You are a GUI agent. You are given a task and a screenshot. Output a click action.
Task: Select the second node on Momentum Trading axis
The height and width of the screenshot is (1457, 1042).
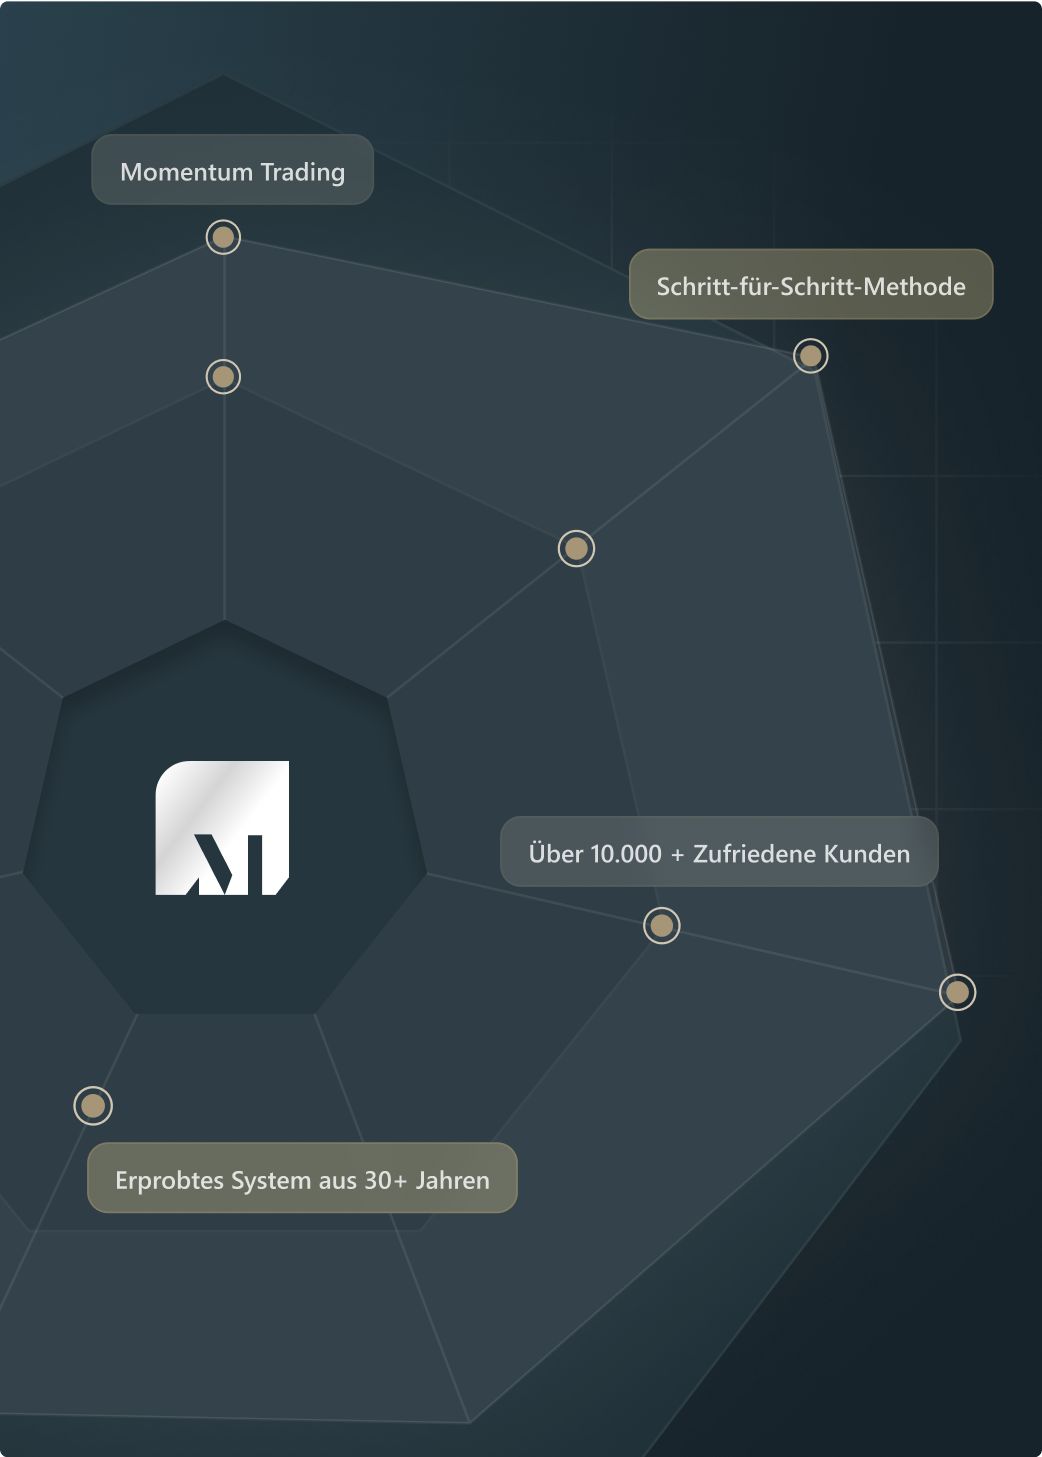tap(223, 377)
